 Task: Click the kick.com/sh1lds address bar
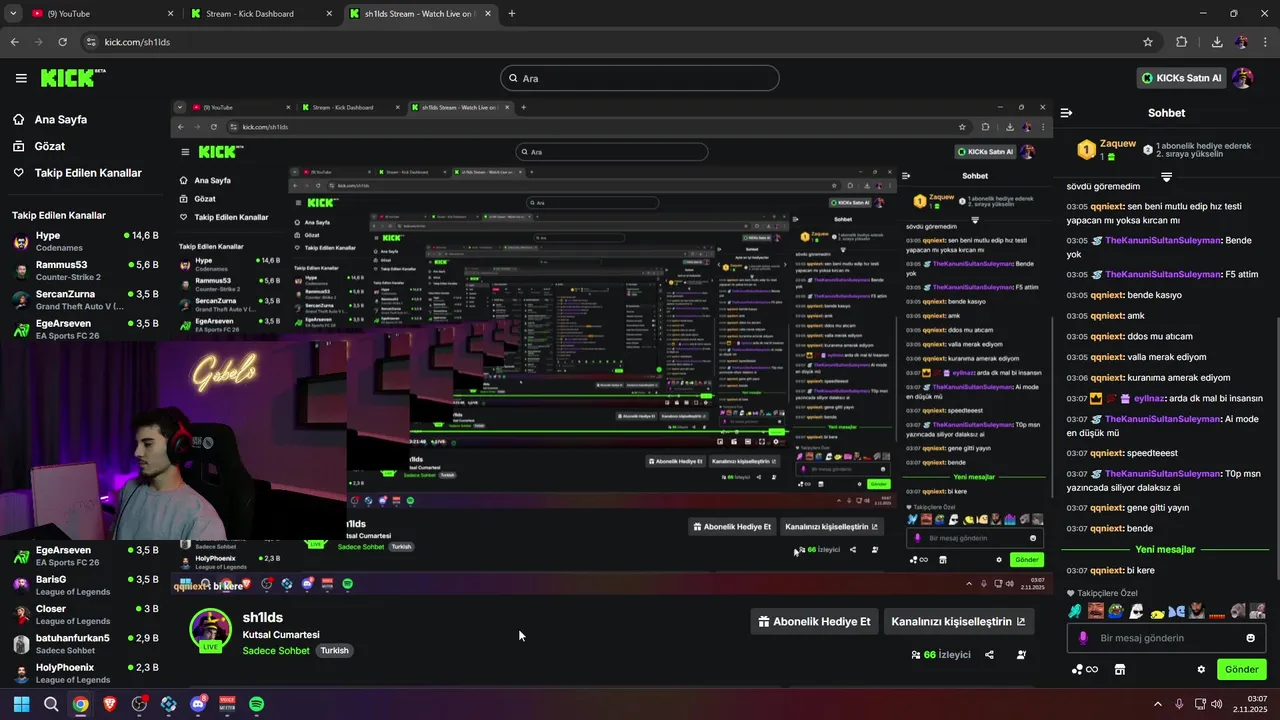(x=620, y=42)
